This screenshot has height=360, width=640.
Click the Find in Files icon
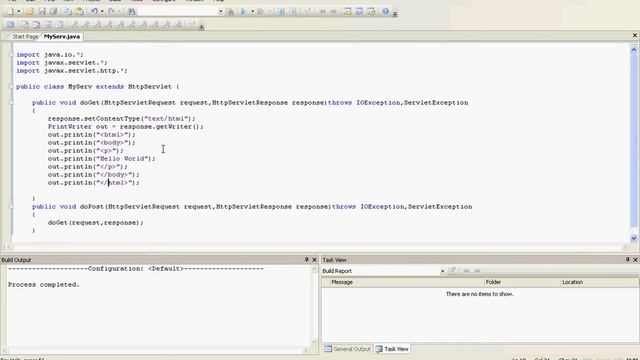pos(230,11)
